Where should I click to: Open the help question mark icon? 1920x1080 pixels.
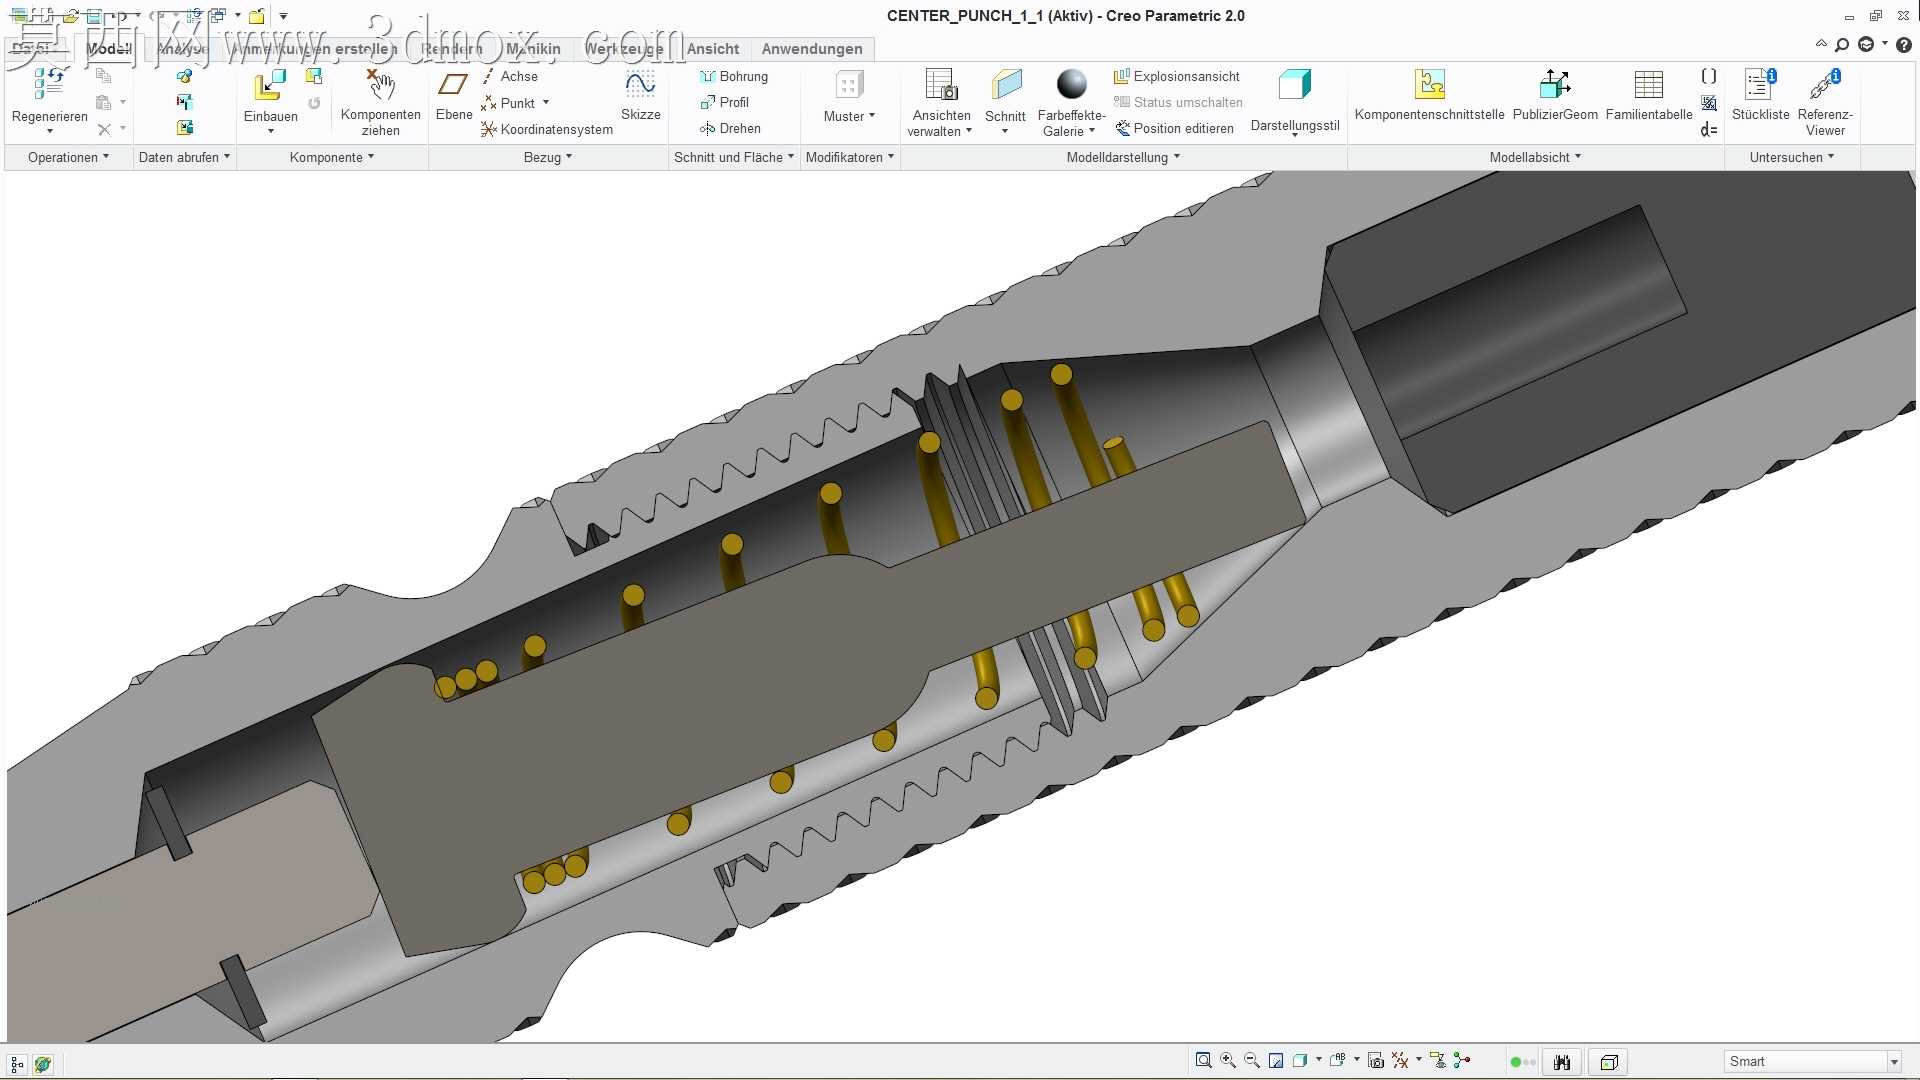point(1904,45)
